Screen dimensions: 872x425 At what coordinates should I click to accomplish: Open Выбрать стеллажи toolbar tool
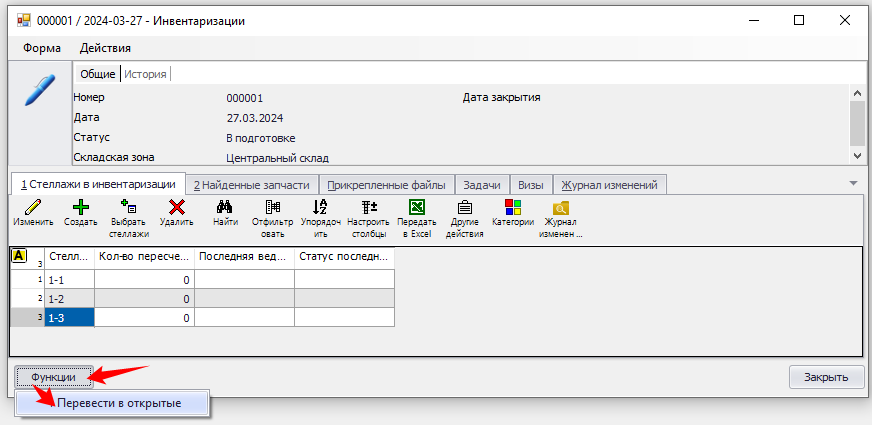(x=129, y=208)
